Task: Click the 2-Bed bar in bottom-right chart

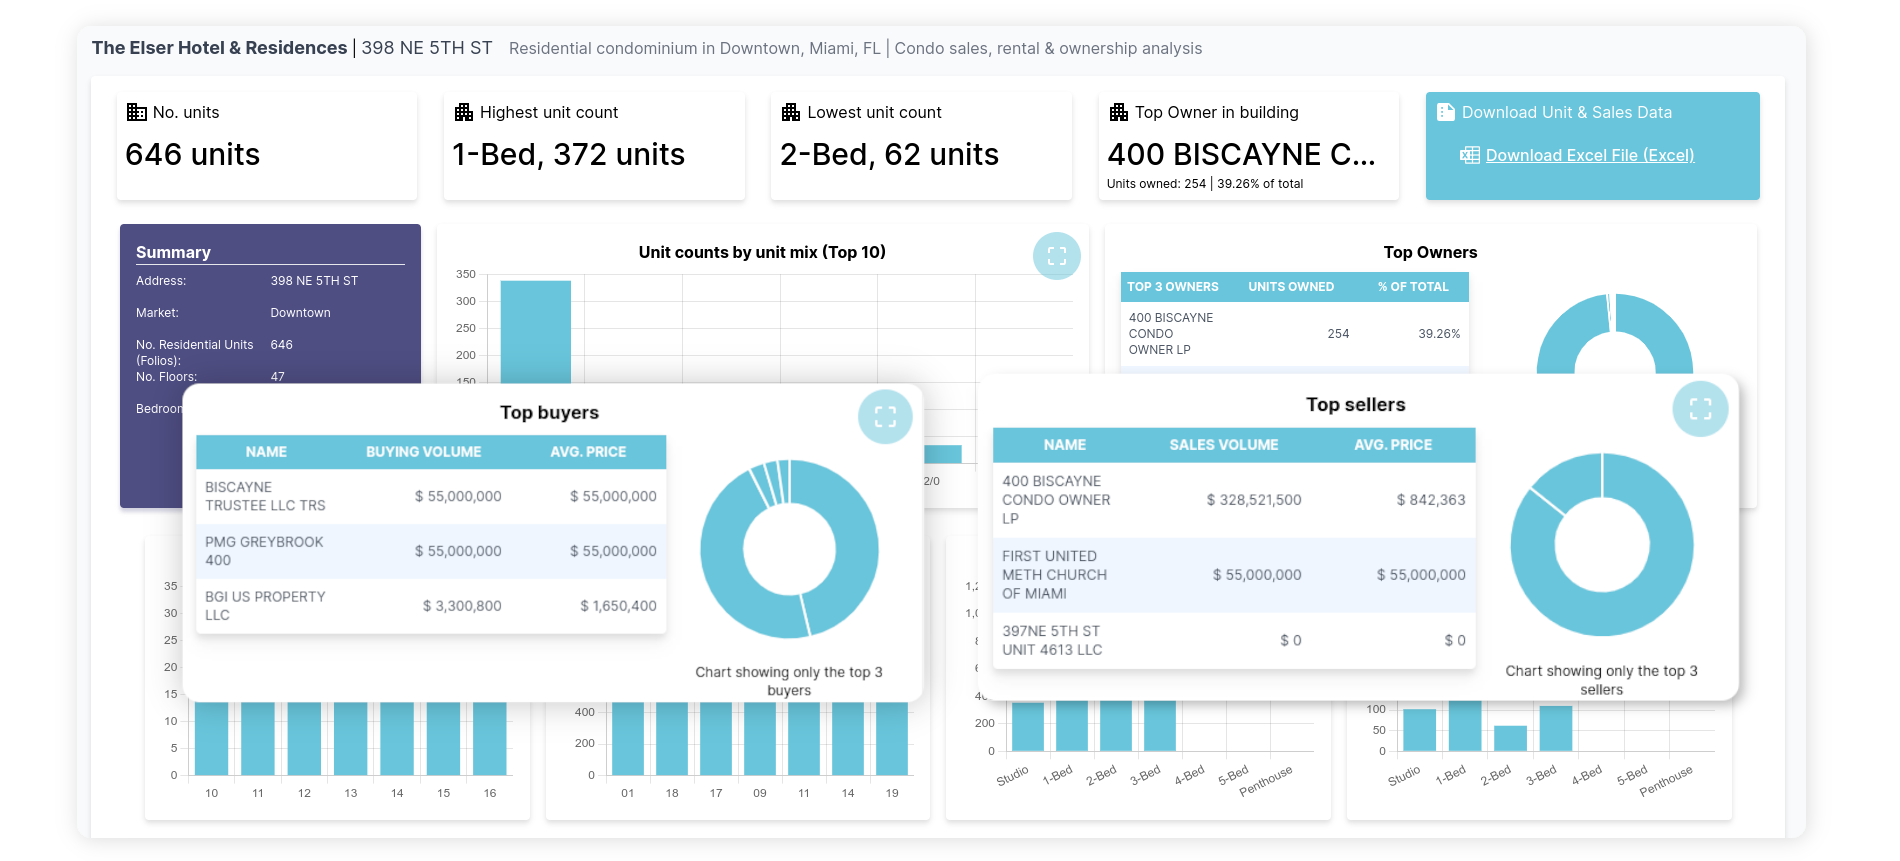Action: [x=1510, y=739]
